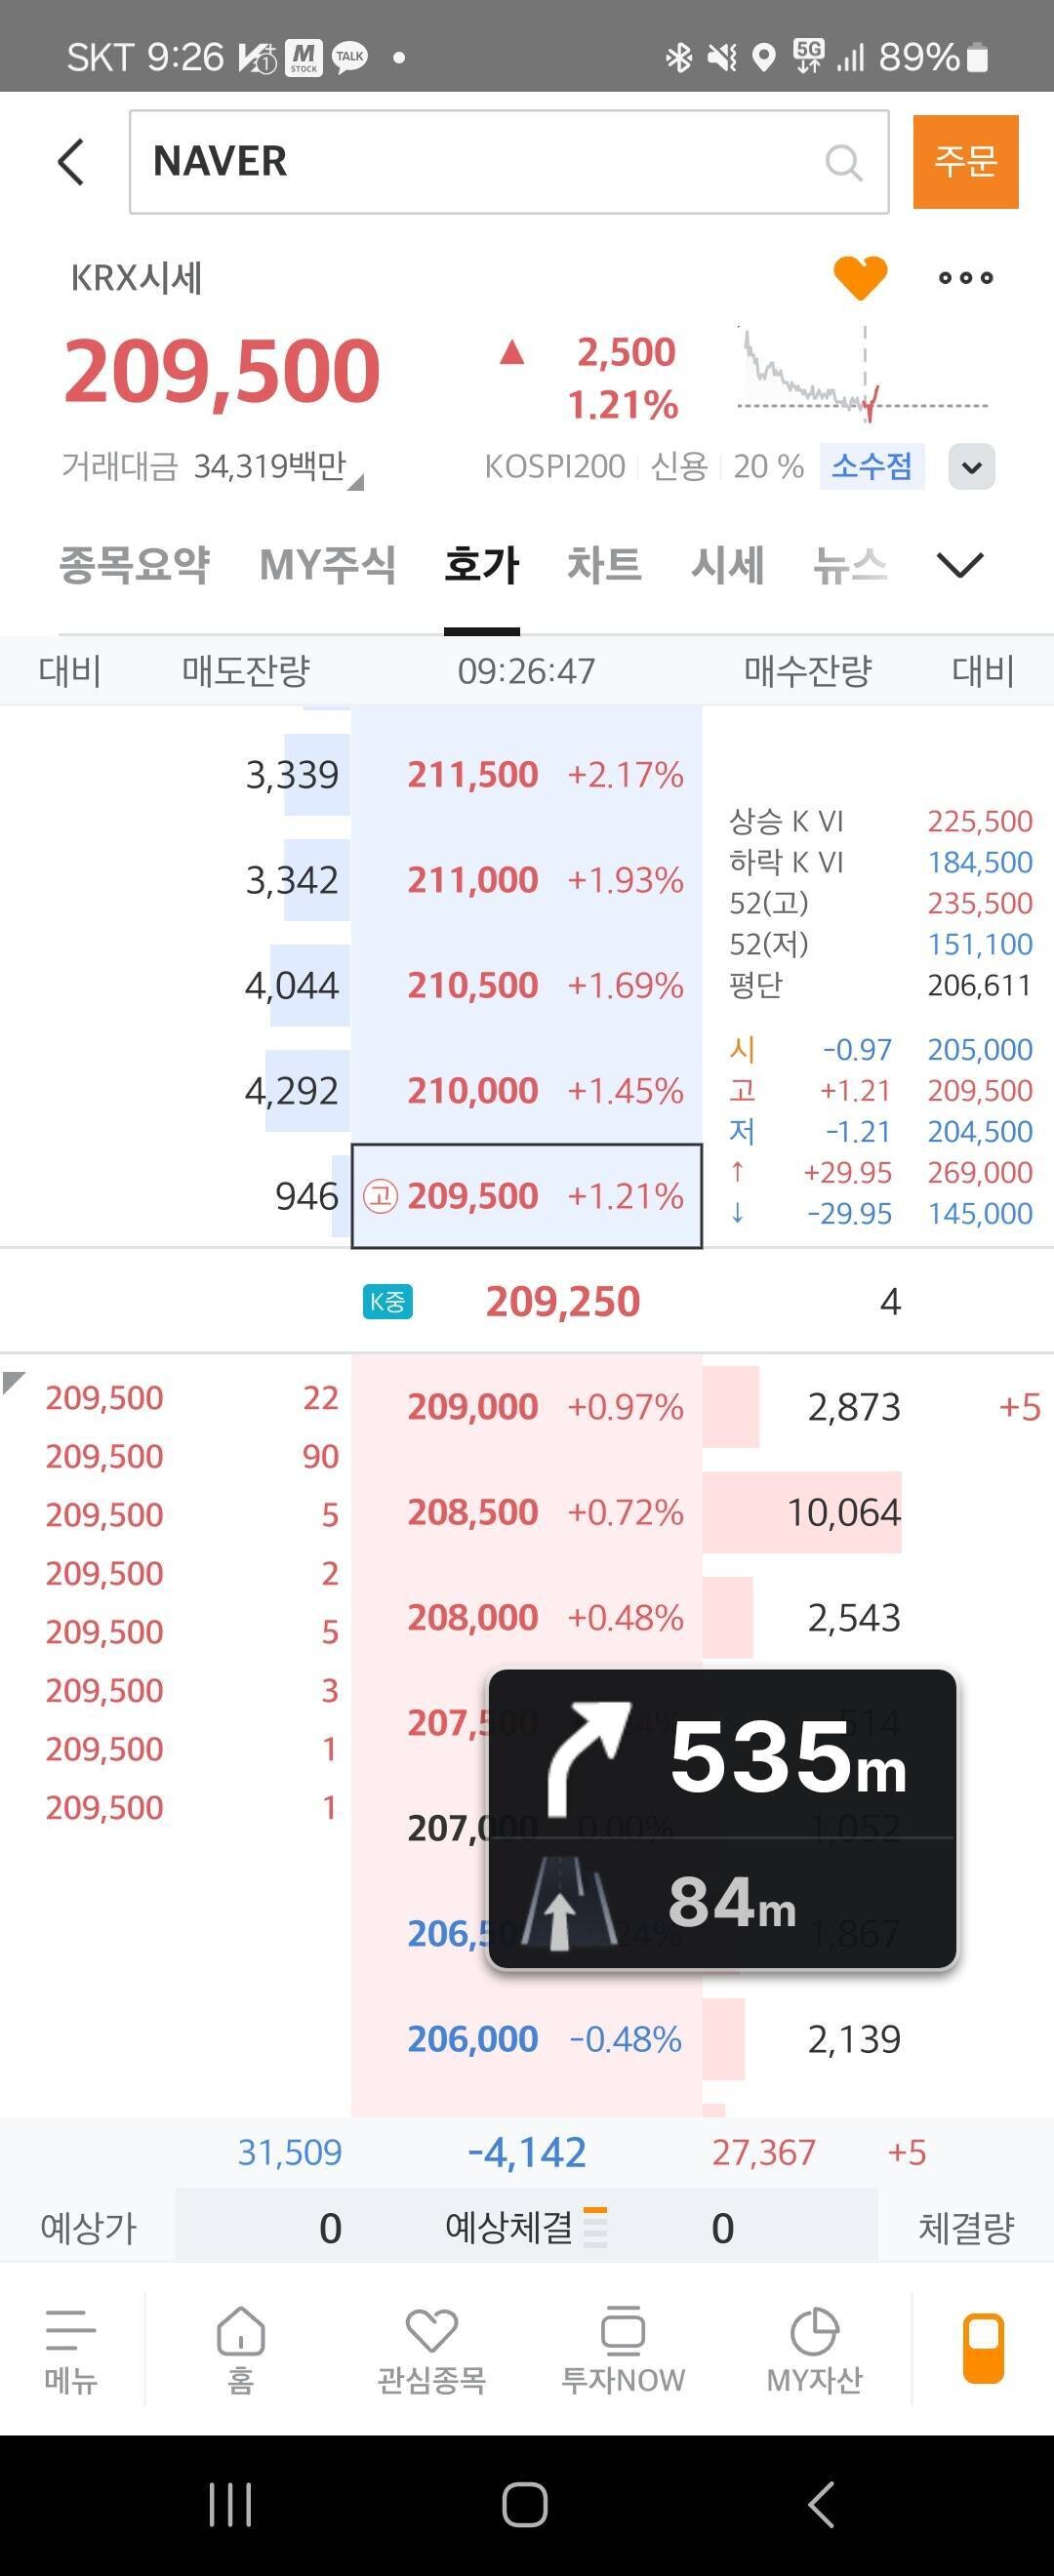This screenshot has height=2576, width=1054.
Task: Click the NAVER search input field
Action: point(480,162)
